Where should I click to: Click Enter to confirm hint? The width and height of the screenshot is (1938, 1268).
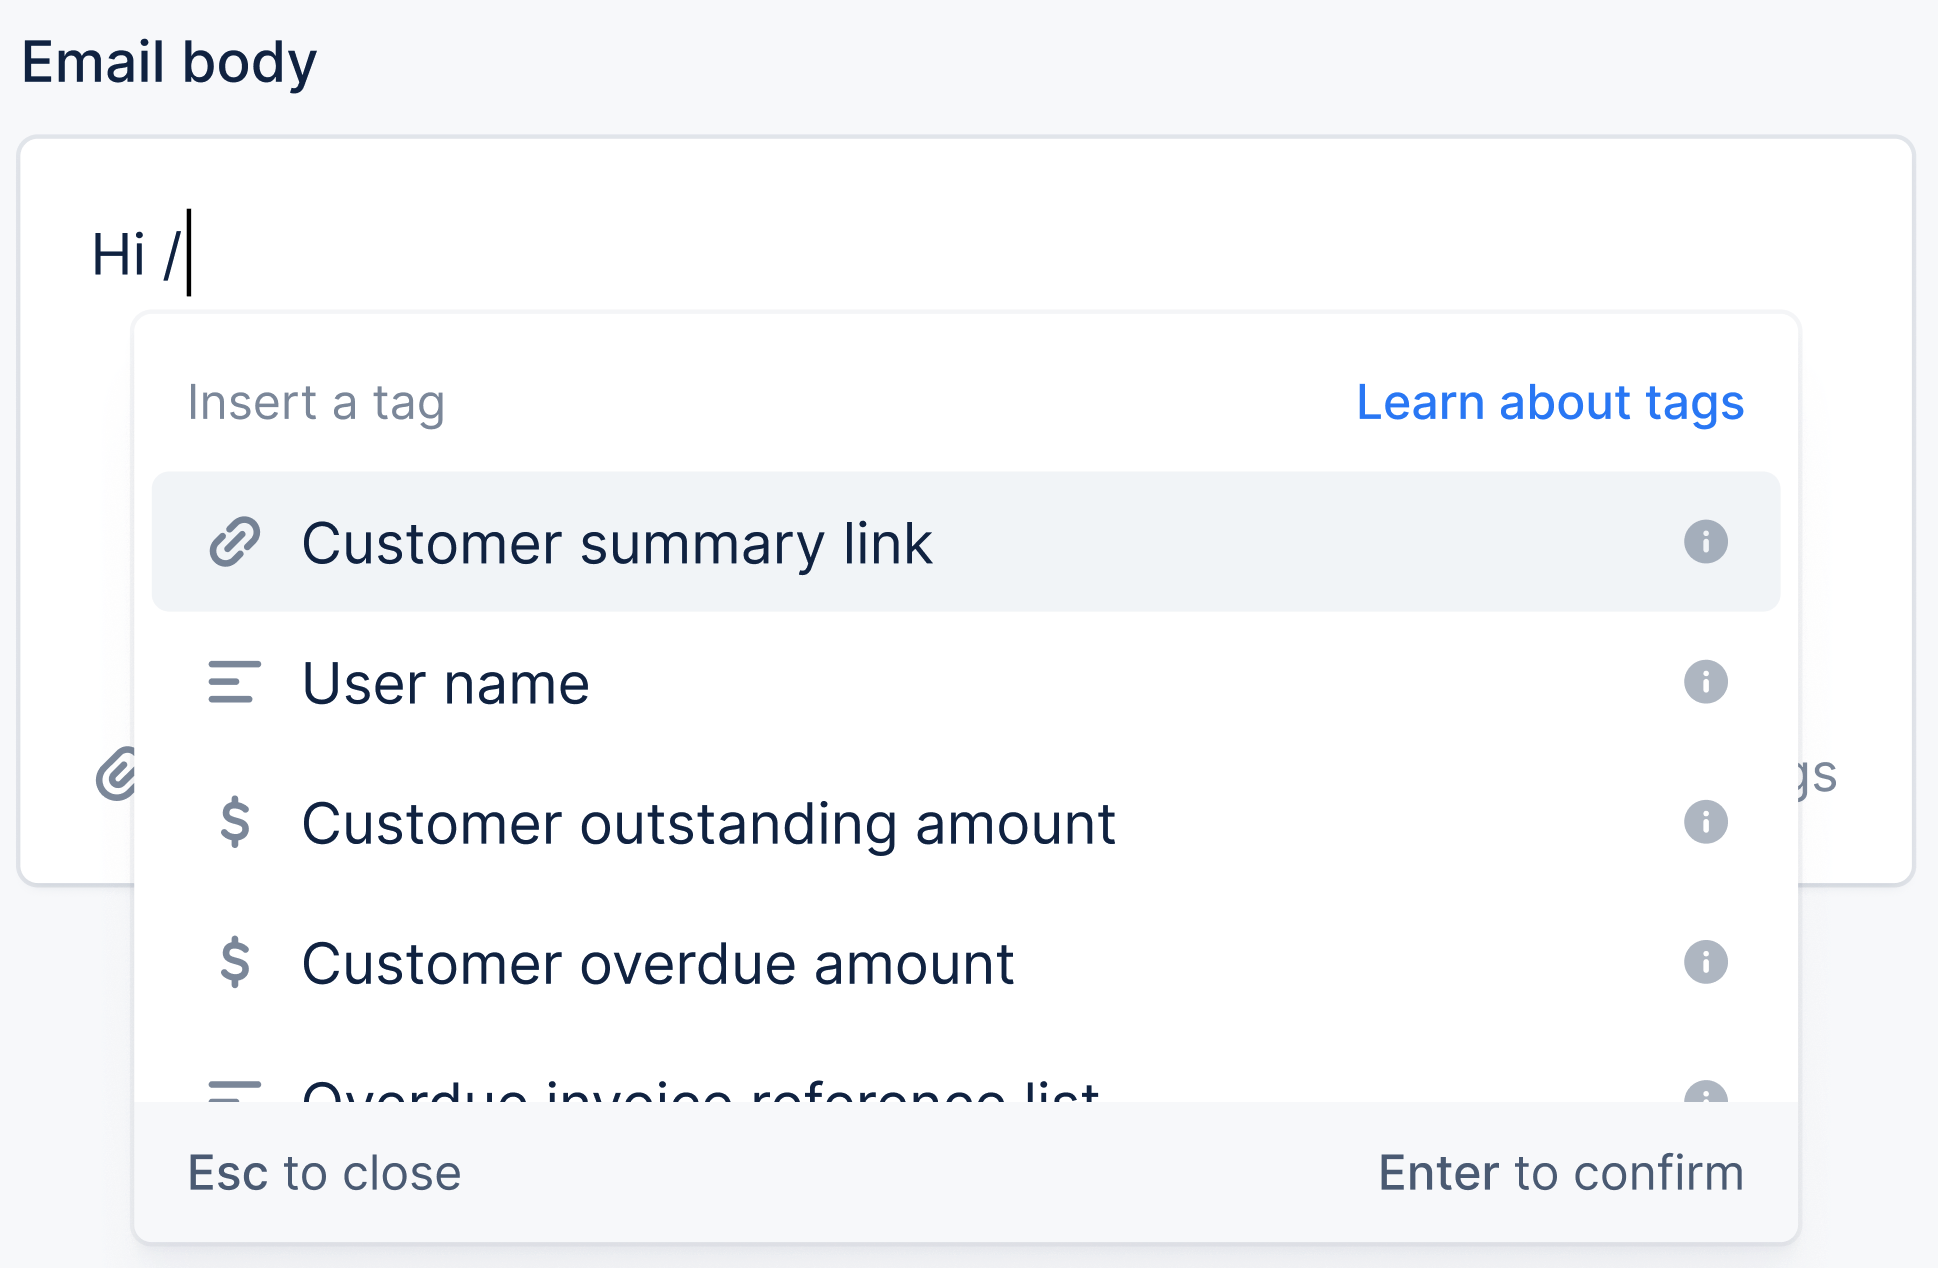[x=1561, y=1173]
